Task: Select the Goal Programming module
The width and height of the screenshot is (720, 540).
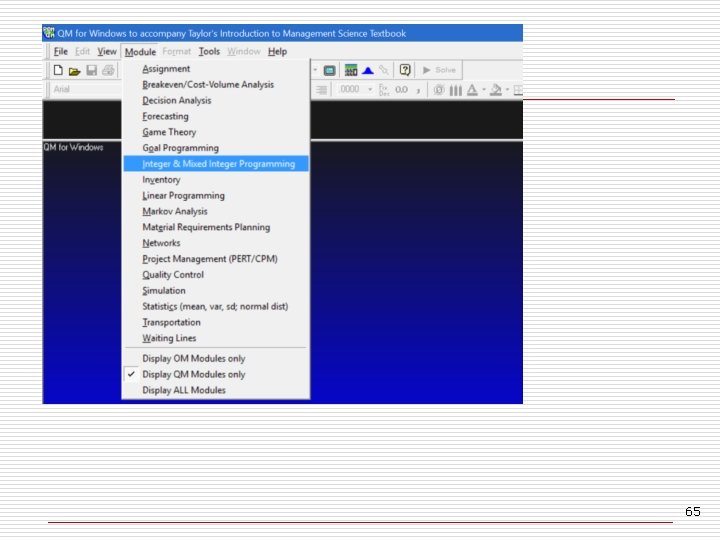Action: (216, 148)
